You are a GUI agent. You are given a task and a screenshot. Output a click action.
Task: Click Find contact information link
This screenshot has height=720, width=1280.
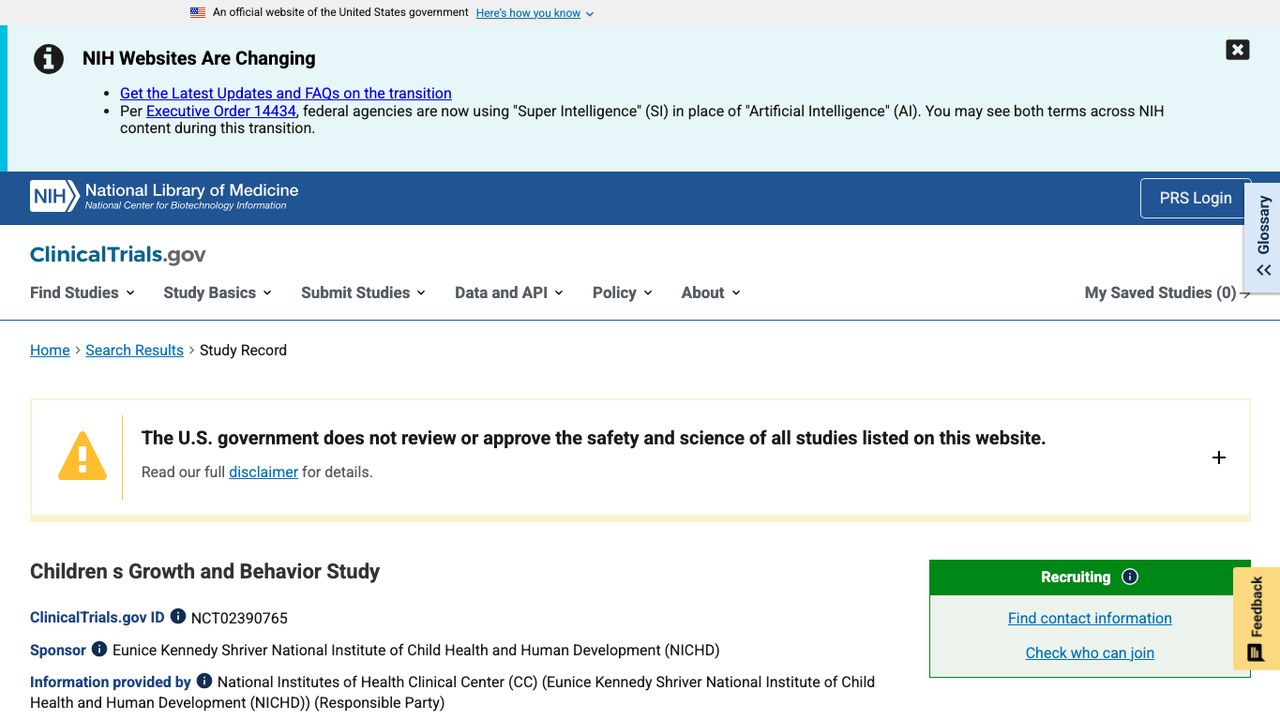tap(1090, 618)
